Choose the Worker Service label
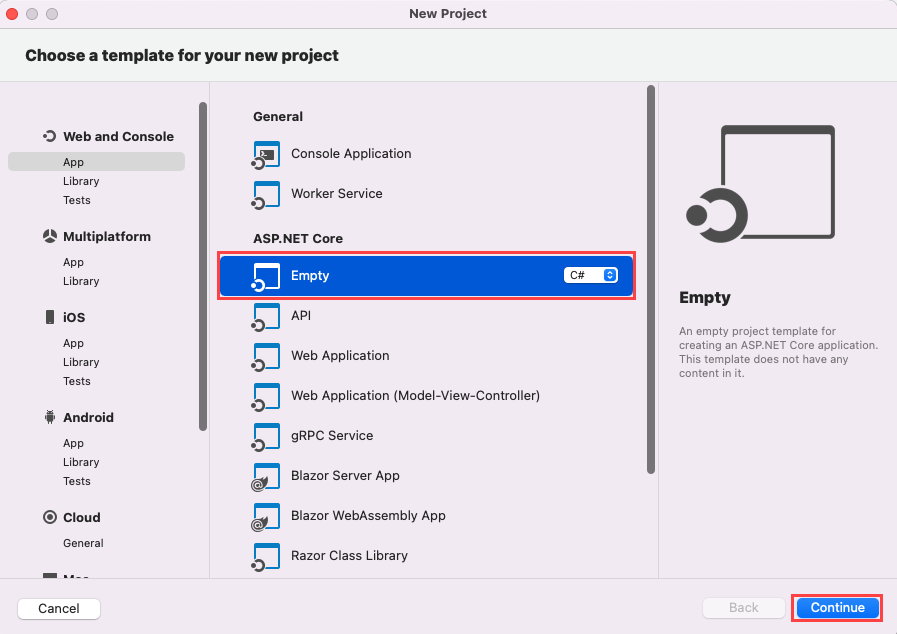Viewport: 897px width, 634px height. (337, 193)
